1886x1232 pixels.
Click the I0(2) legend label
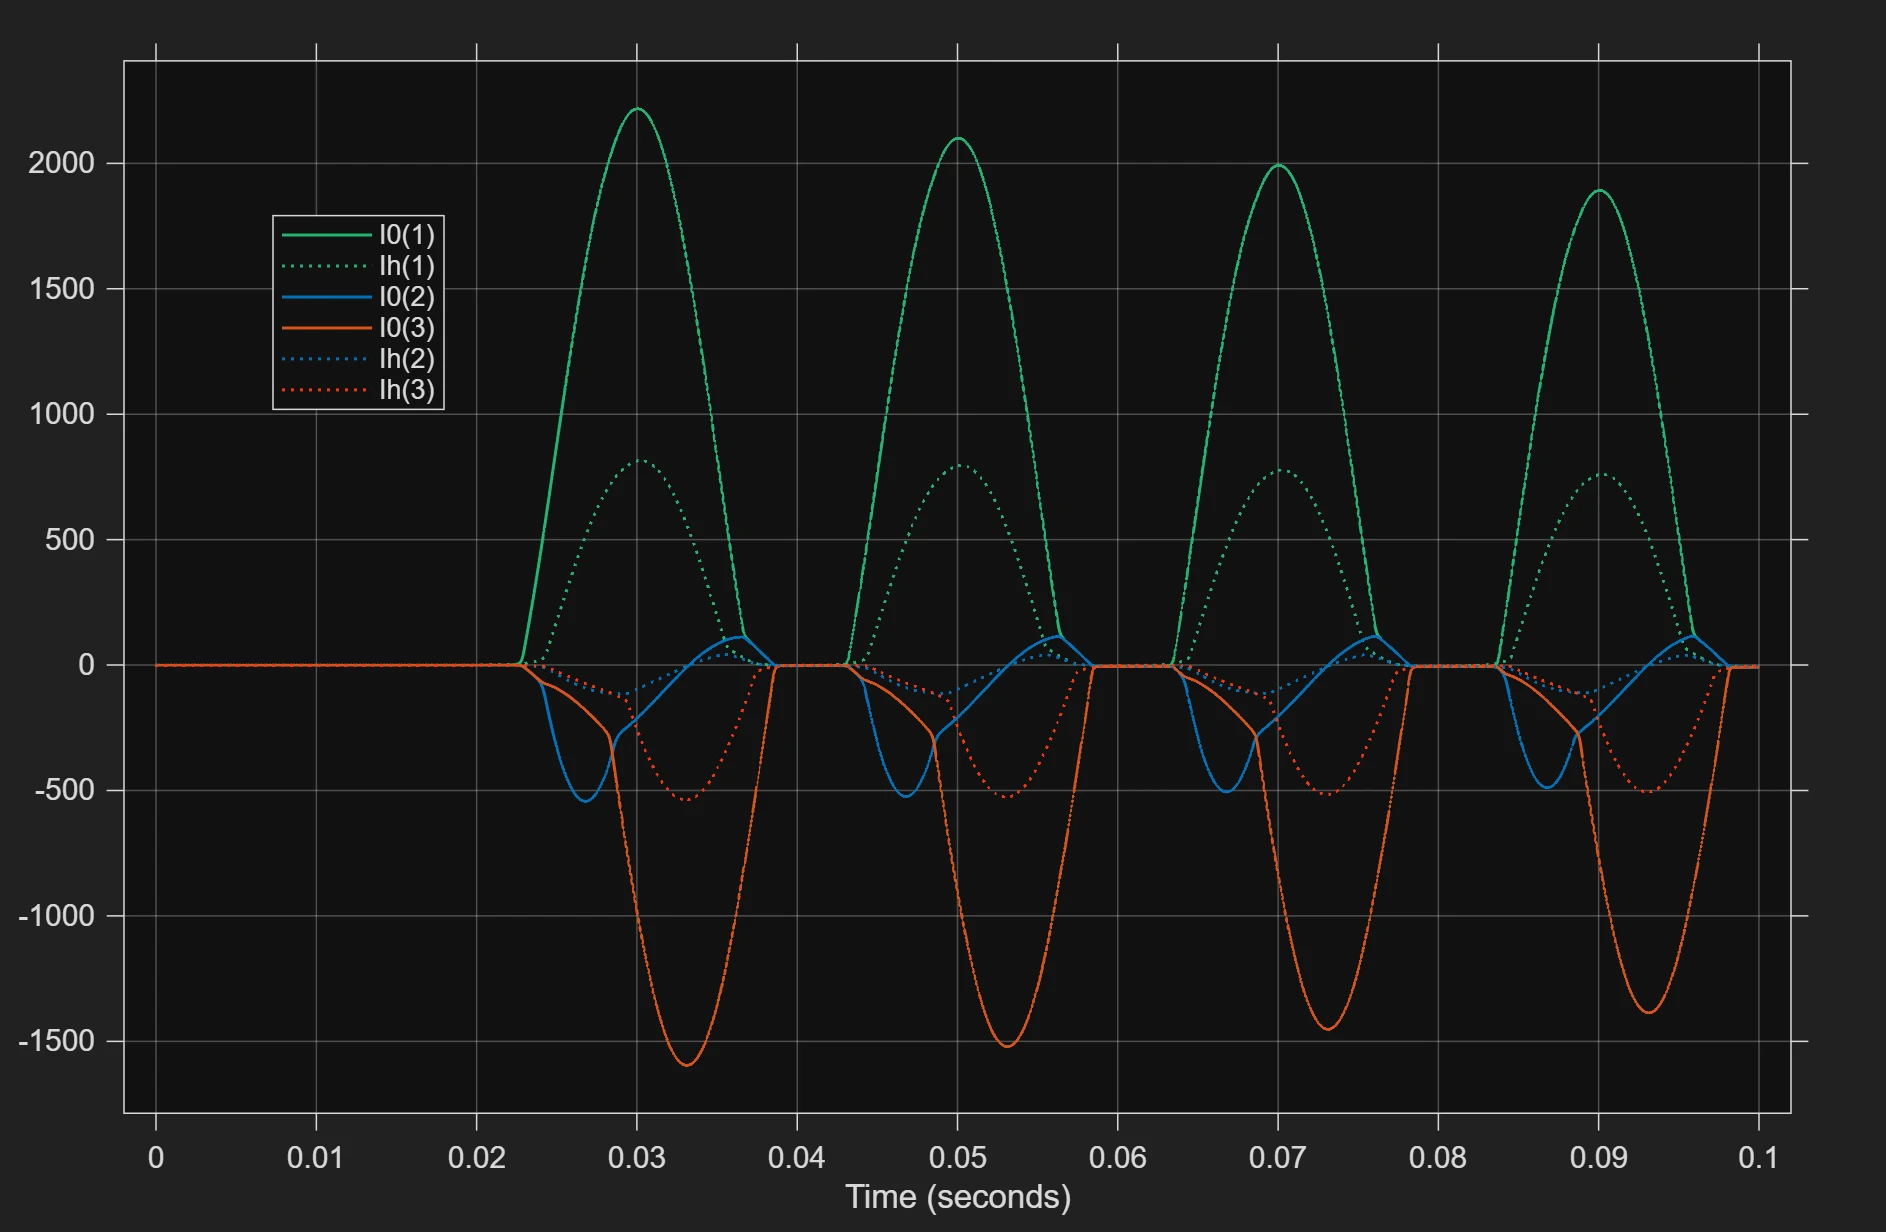point(406,297)
